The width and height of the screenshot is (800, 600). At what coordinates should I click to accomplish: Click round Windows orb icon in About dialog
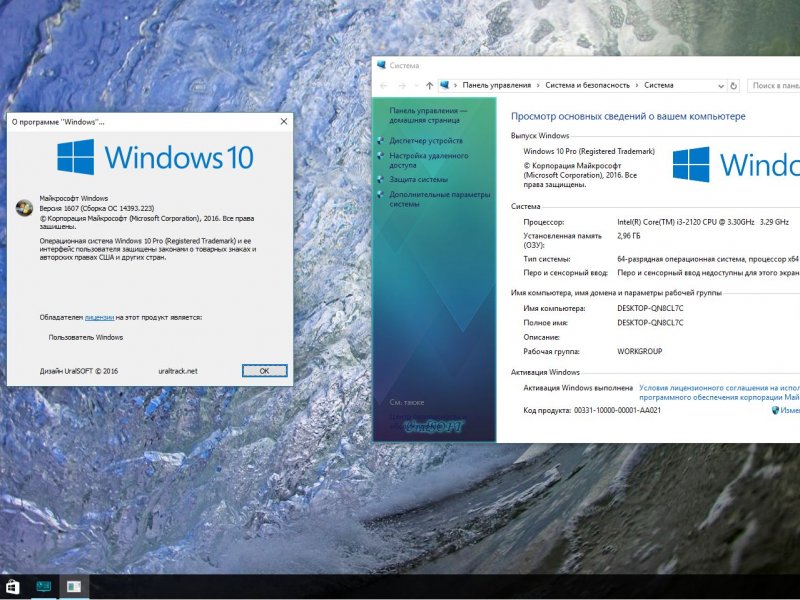click(24, 208)
